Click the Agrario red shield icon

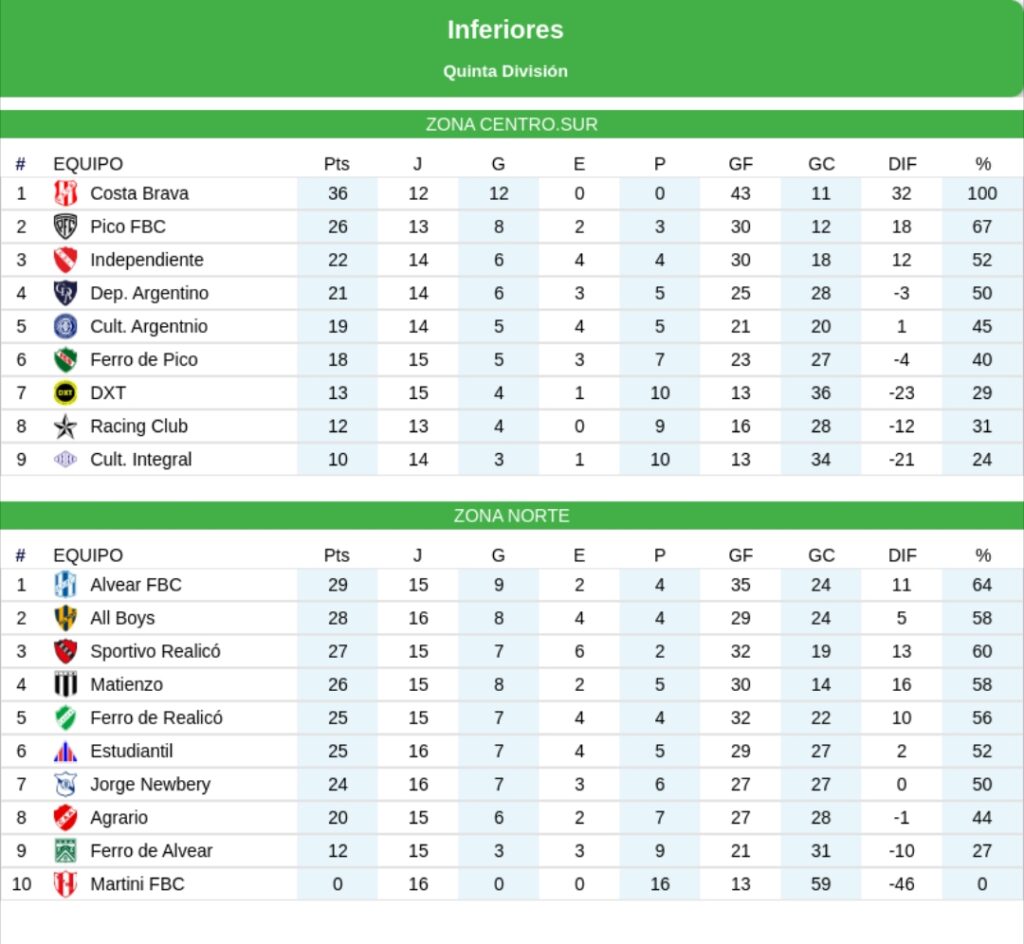tap(65, 818)
